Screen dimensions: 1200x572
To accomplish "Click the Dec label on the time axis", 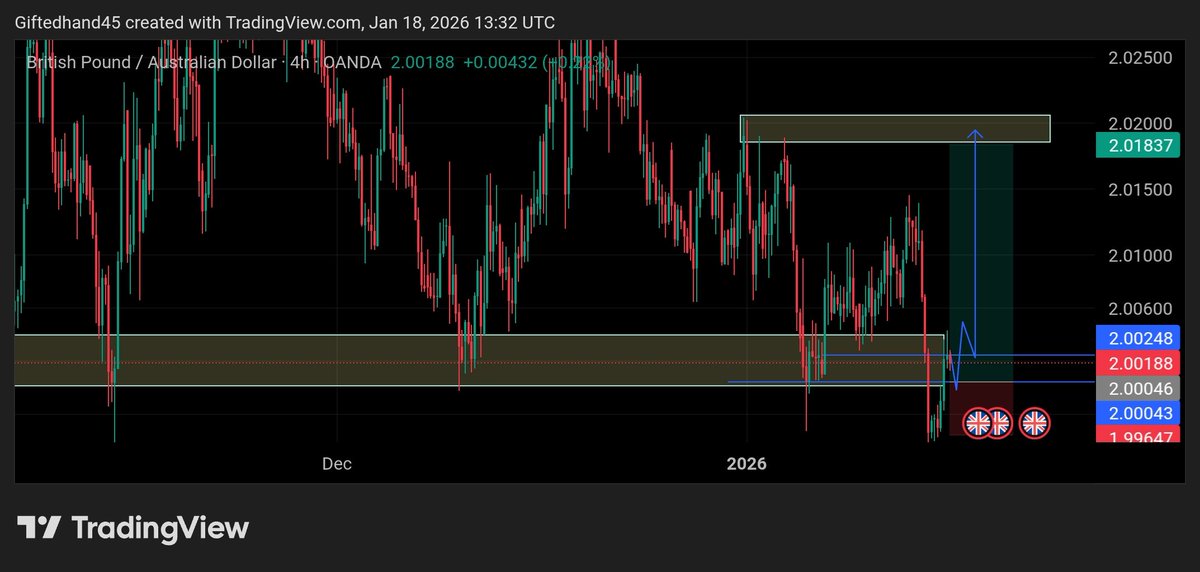I will click(x=336, y=464).
